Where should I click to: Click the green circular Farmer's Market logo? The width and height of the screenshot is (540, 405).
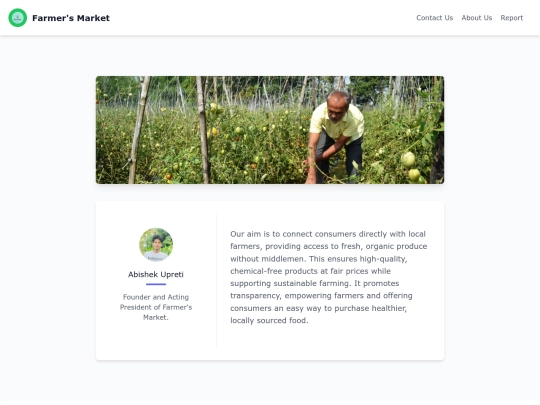coord(18,18)
